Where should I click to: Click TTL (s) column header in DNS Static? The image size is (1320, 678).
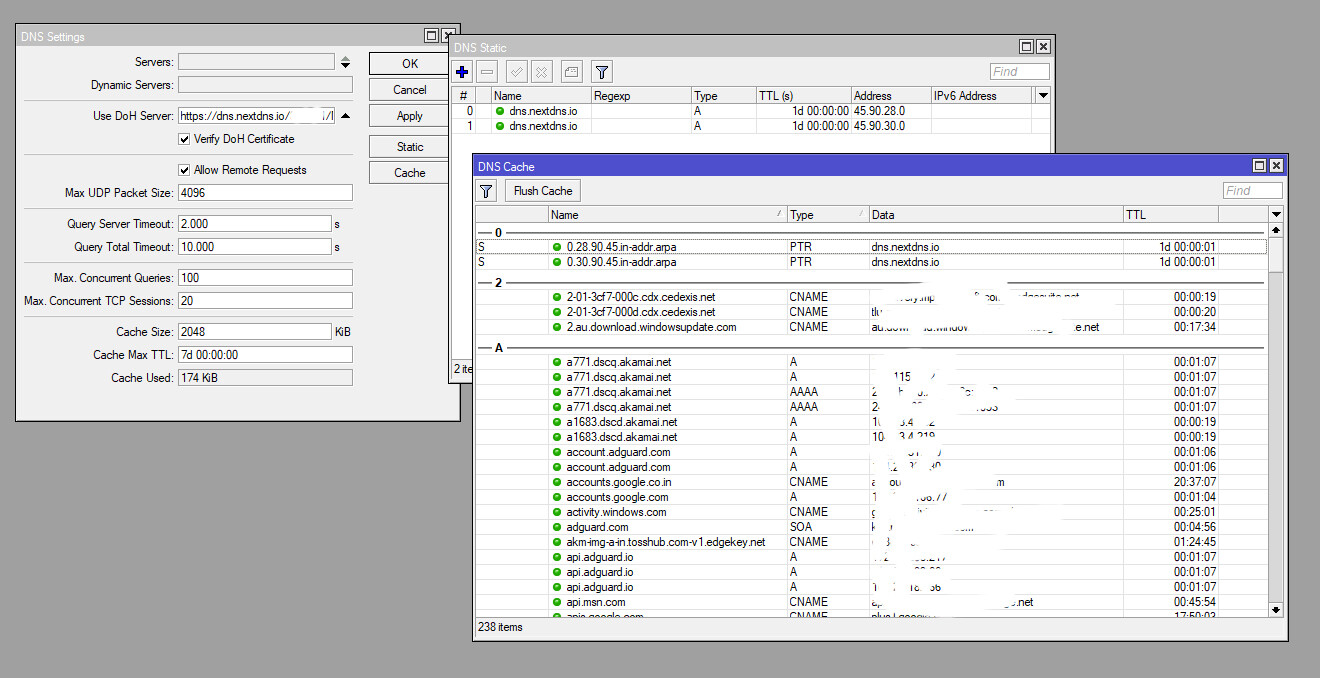[x=803, y=96]
